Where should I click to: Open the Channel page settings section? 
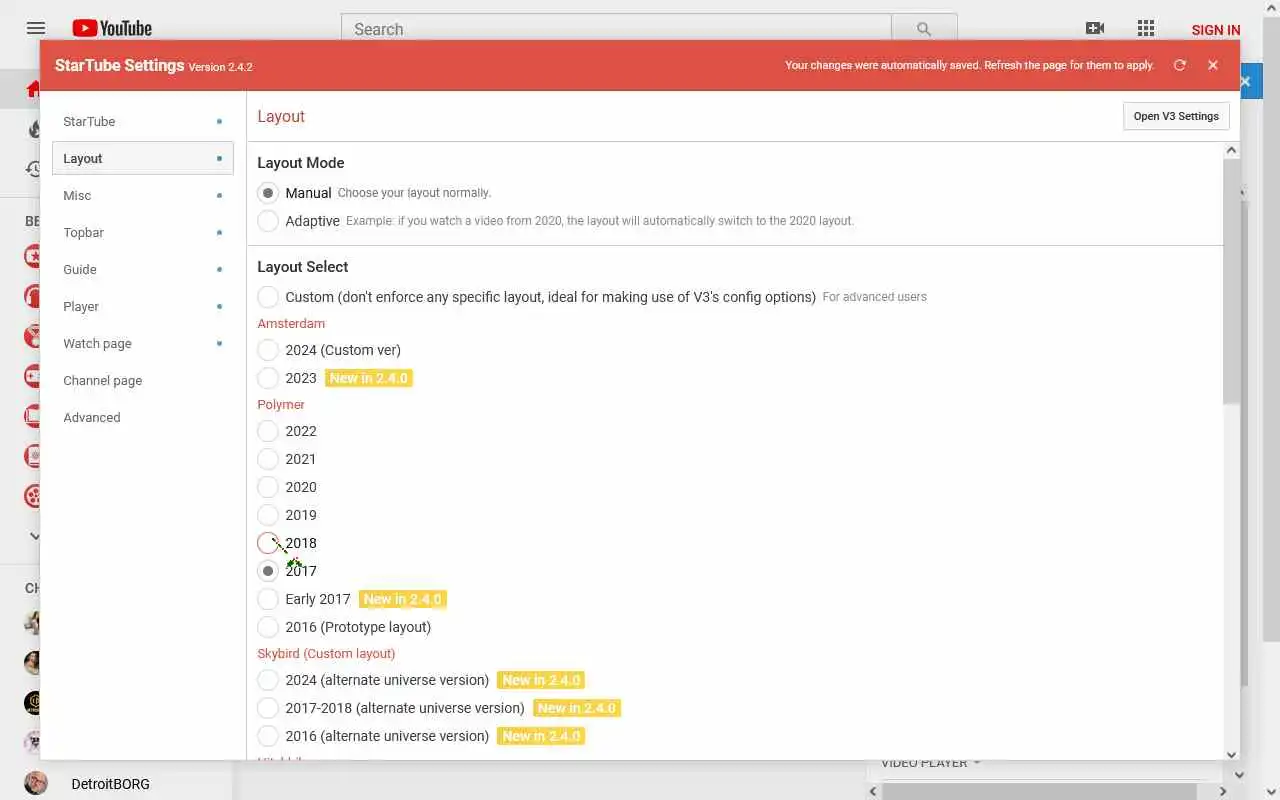[x=143, y=380]
